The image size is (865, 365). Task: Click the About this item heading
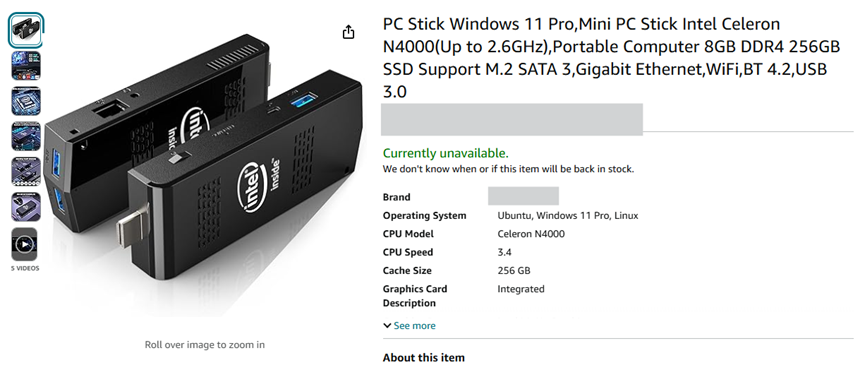[x=424, y=358]
